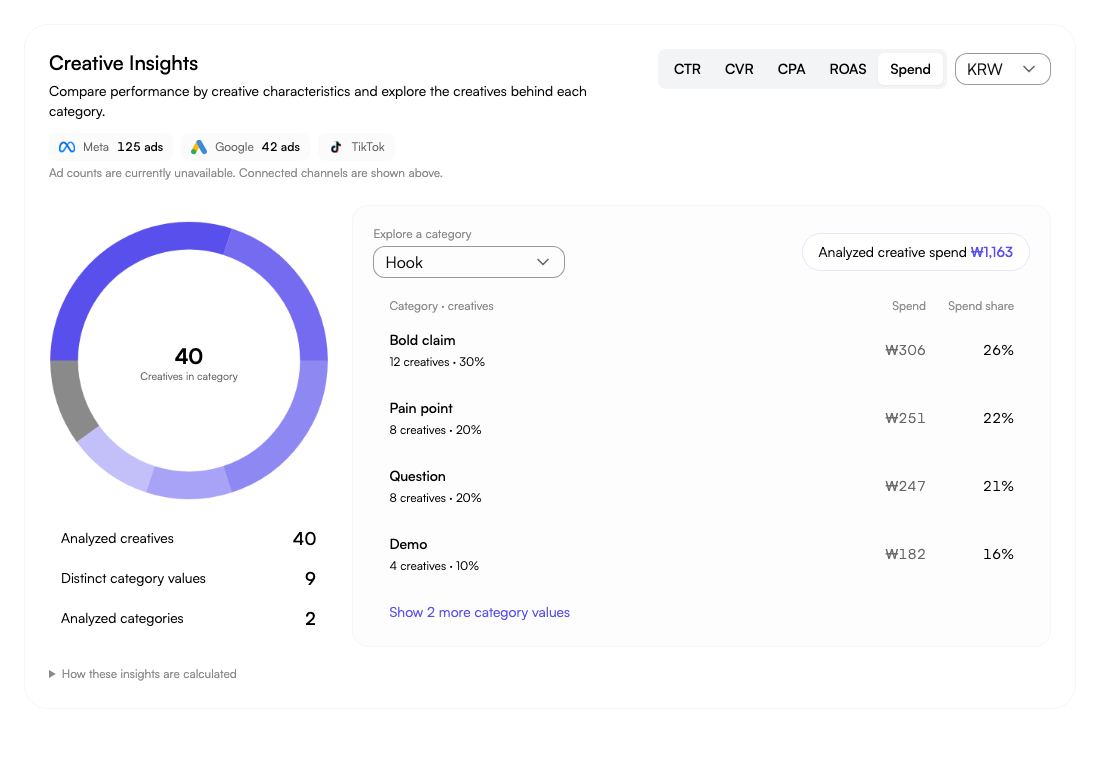Image resolution: width=1100 pixels, height=760 pixels.
Task: Click the Creative Insights heading
Action: [x=123, y=63]
